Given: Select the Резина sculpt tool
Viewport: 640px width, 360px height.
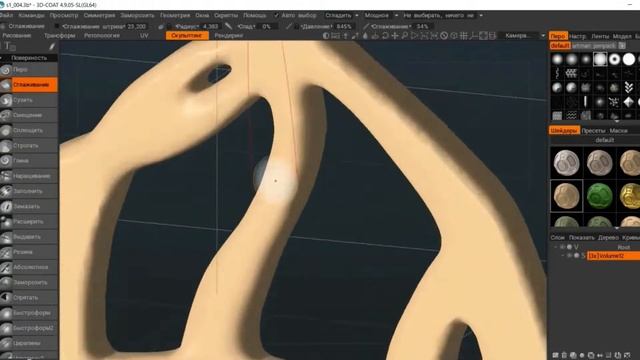Looking at the screenshot, I should 29,252.
